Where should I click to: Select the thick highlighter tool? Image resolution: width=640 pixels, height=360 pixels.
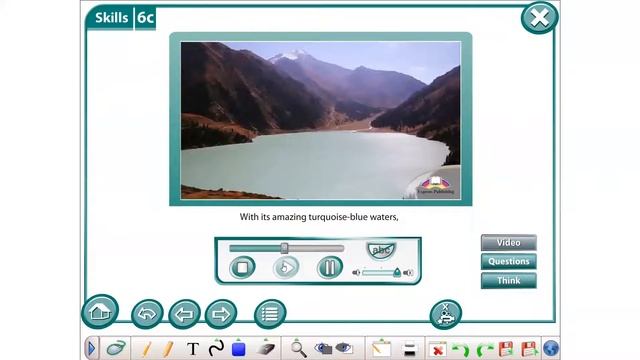click(167, 349)
